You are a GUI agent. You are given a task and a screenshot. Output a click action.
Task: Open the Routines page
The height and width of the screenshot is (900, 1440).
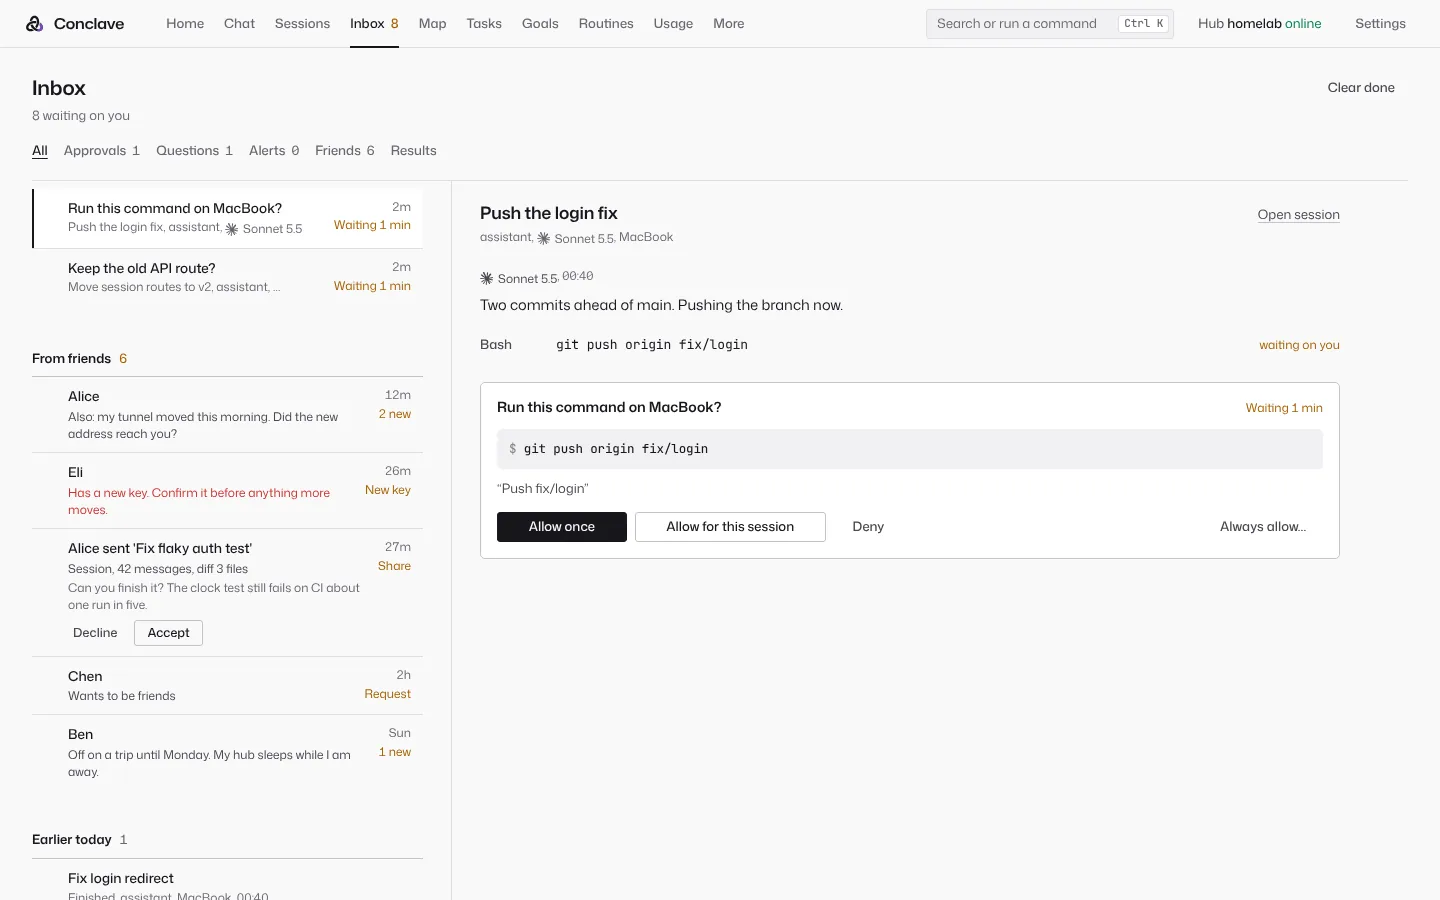click(x=606, y=24)
